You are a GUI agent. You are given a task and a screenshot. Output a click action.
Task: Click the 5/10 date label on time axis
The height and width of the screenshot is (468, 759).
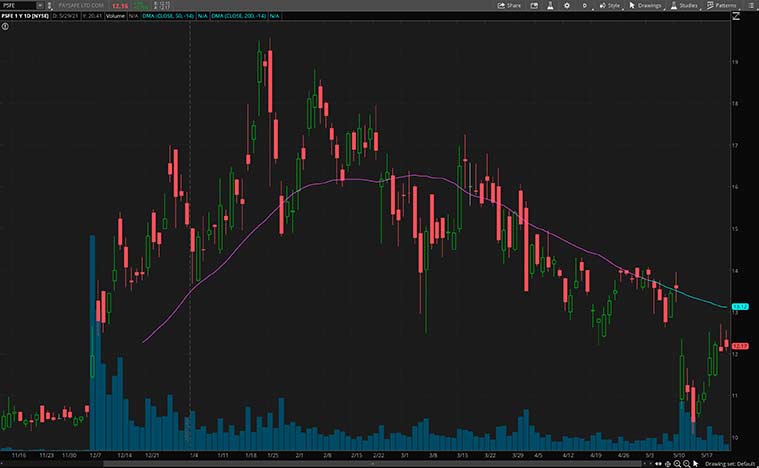pyautogui.click(x=679, y=455)
